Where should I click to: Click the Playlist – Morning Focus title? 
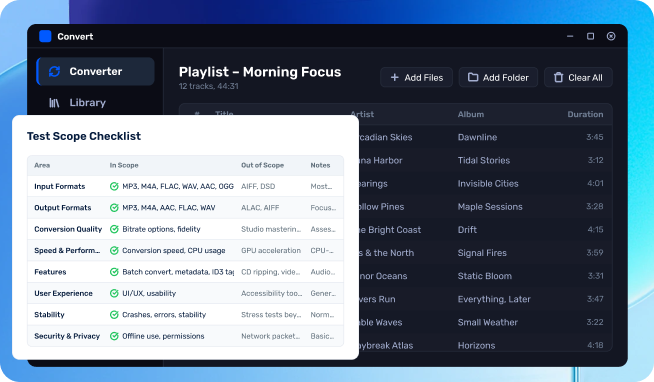point(260,72)
